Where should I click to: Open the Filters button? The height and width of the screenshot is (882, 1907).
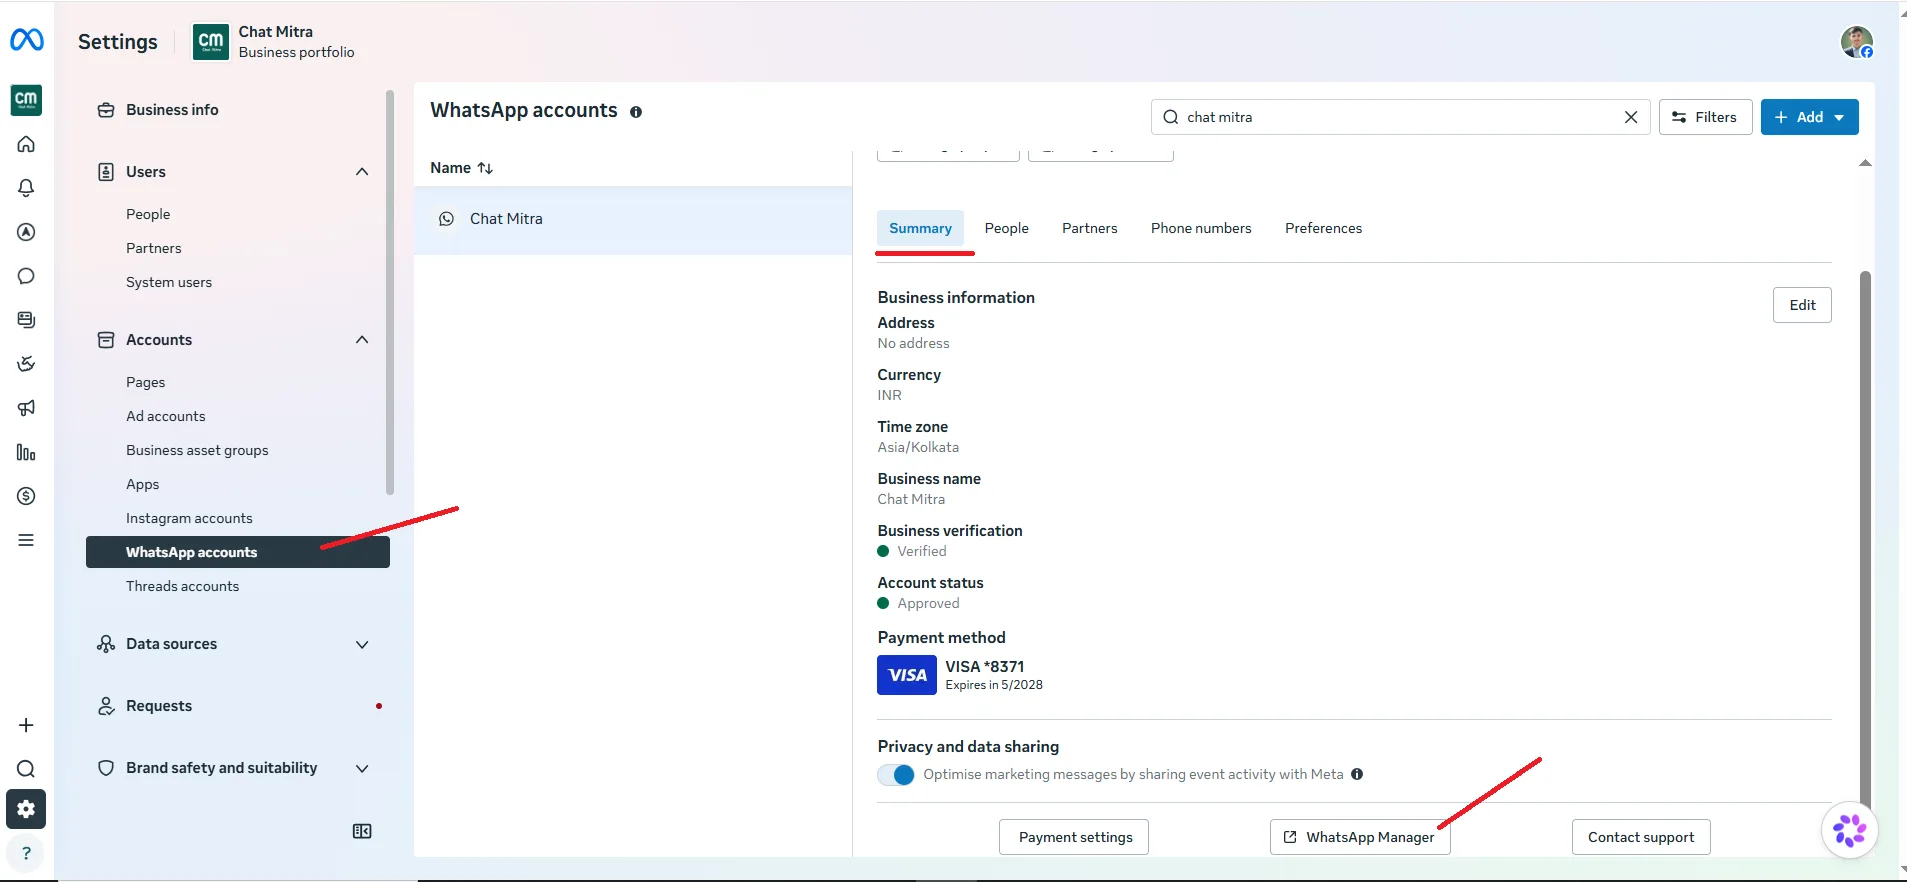1705,117
